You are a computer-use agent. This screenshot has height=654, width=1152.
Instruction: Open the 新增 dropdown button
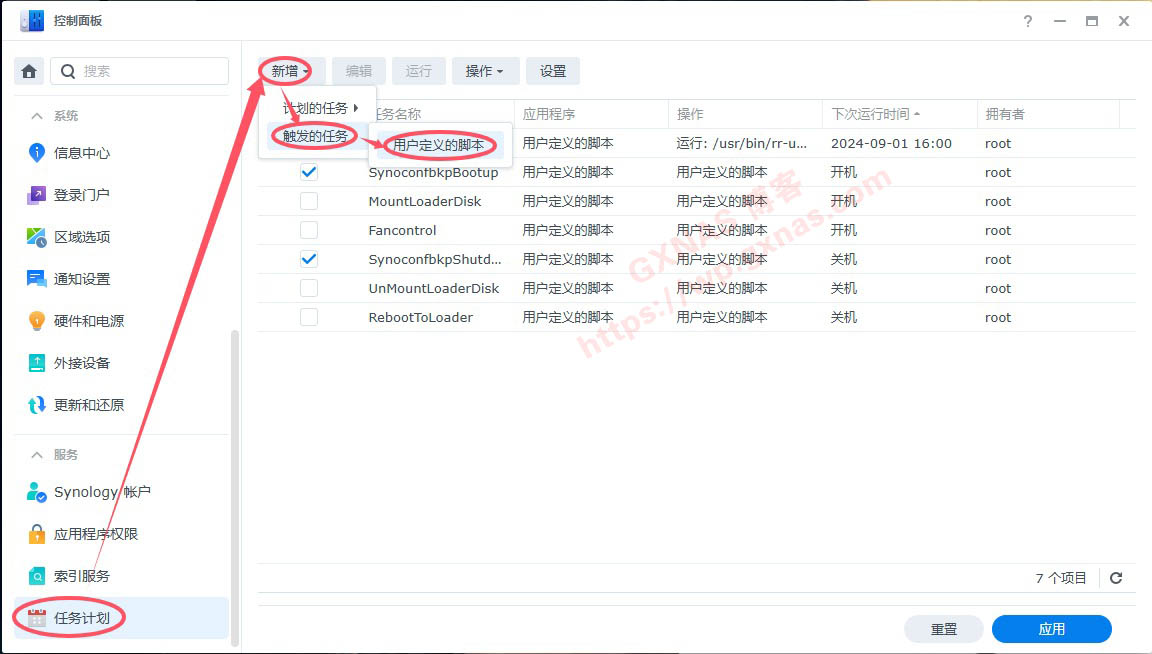point(290,71)
